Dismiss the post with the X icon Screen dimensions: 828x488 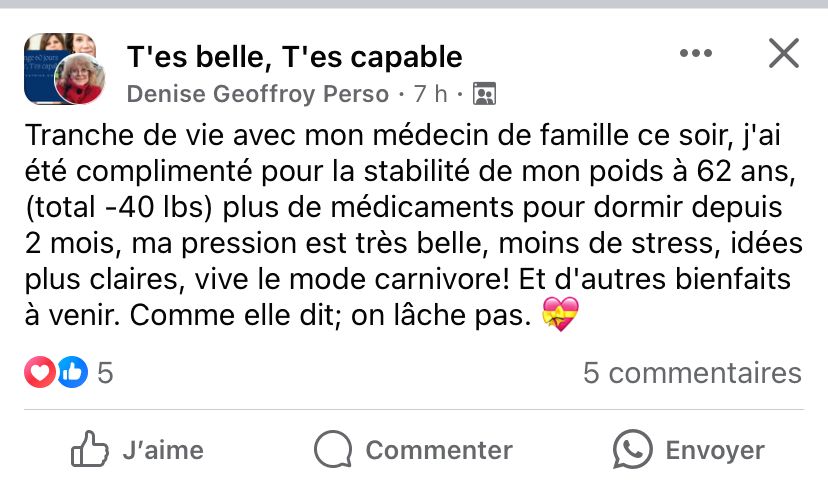pos(783,54)
